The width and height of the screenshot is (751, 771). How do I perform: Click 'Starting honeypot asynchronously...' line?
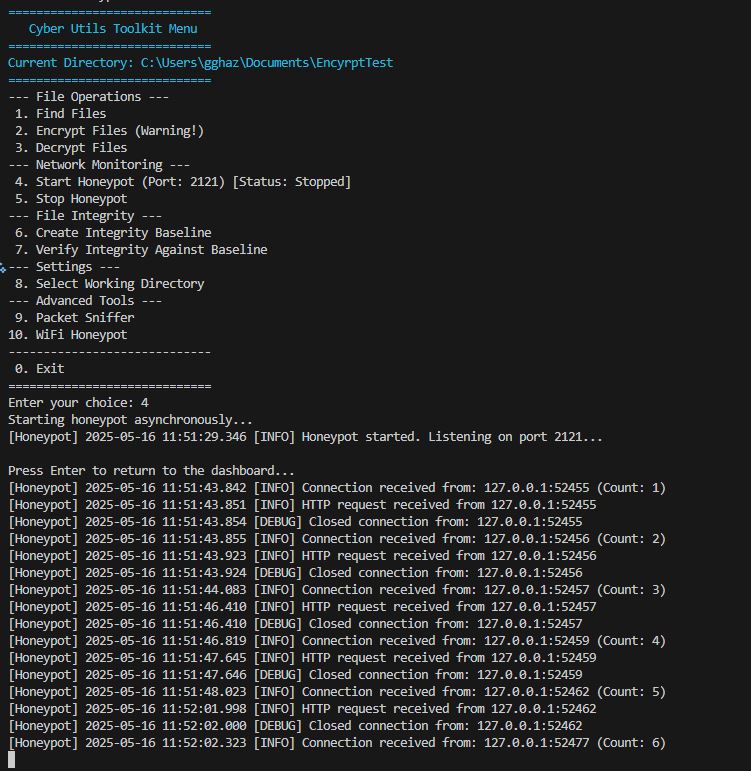click(x=130, y=420)
